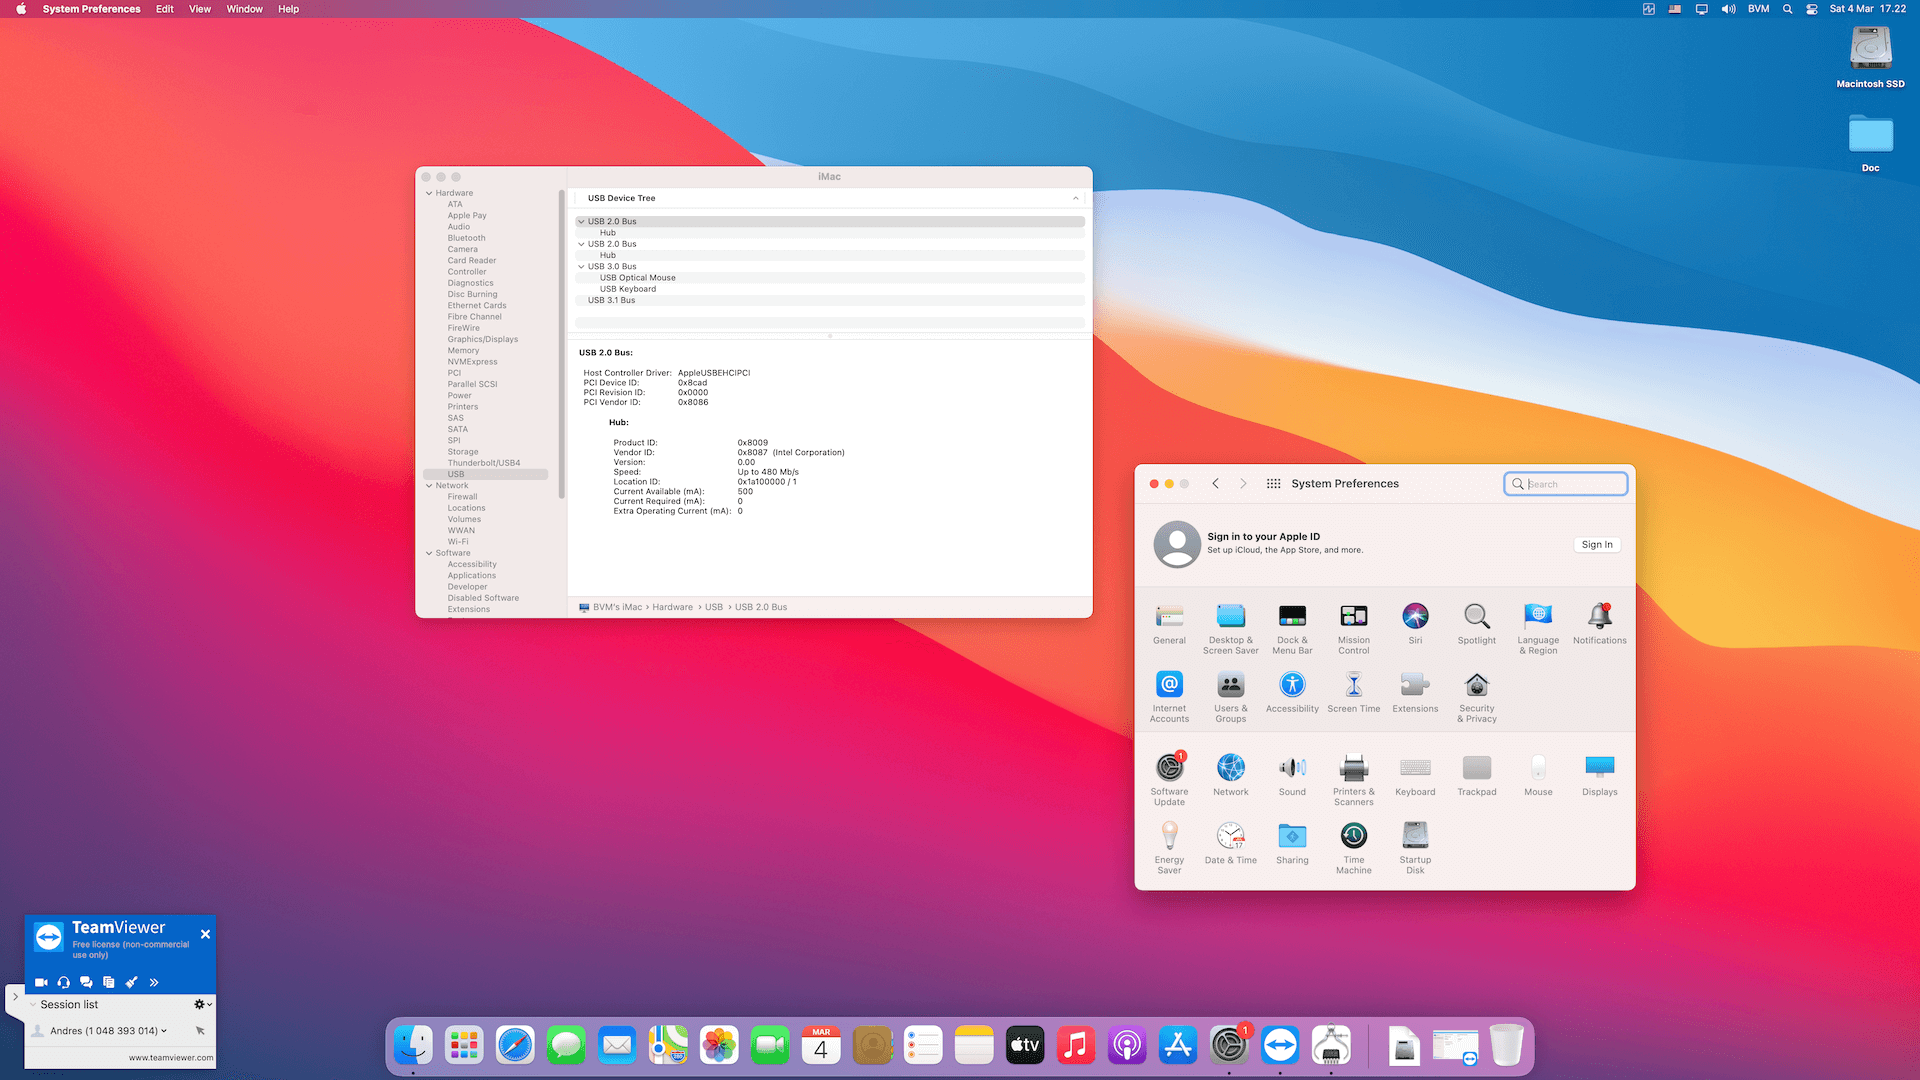
Task: Click the Sign In button
Action: (1596, 545)
